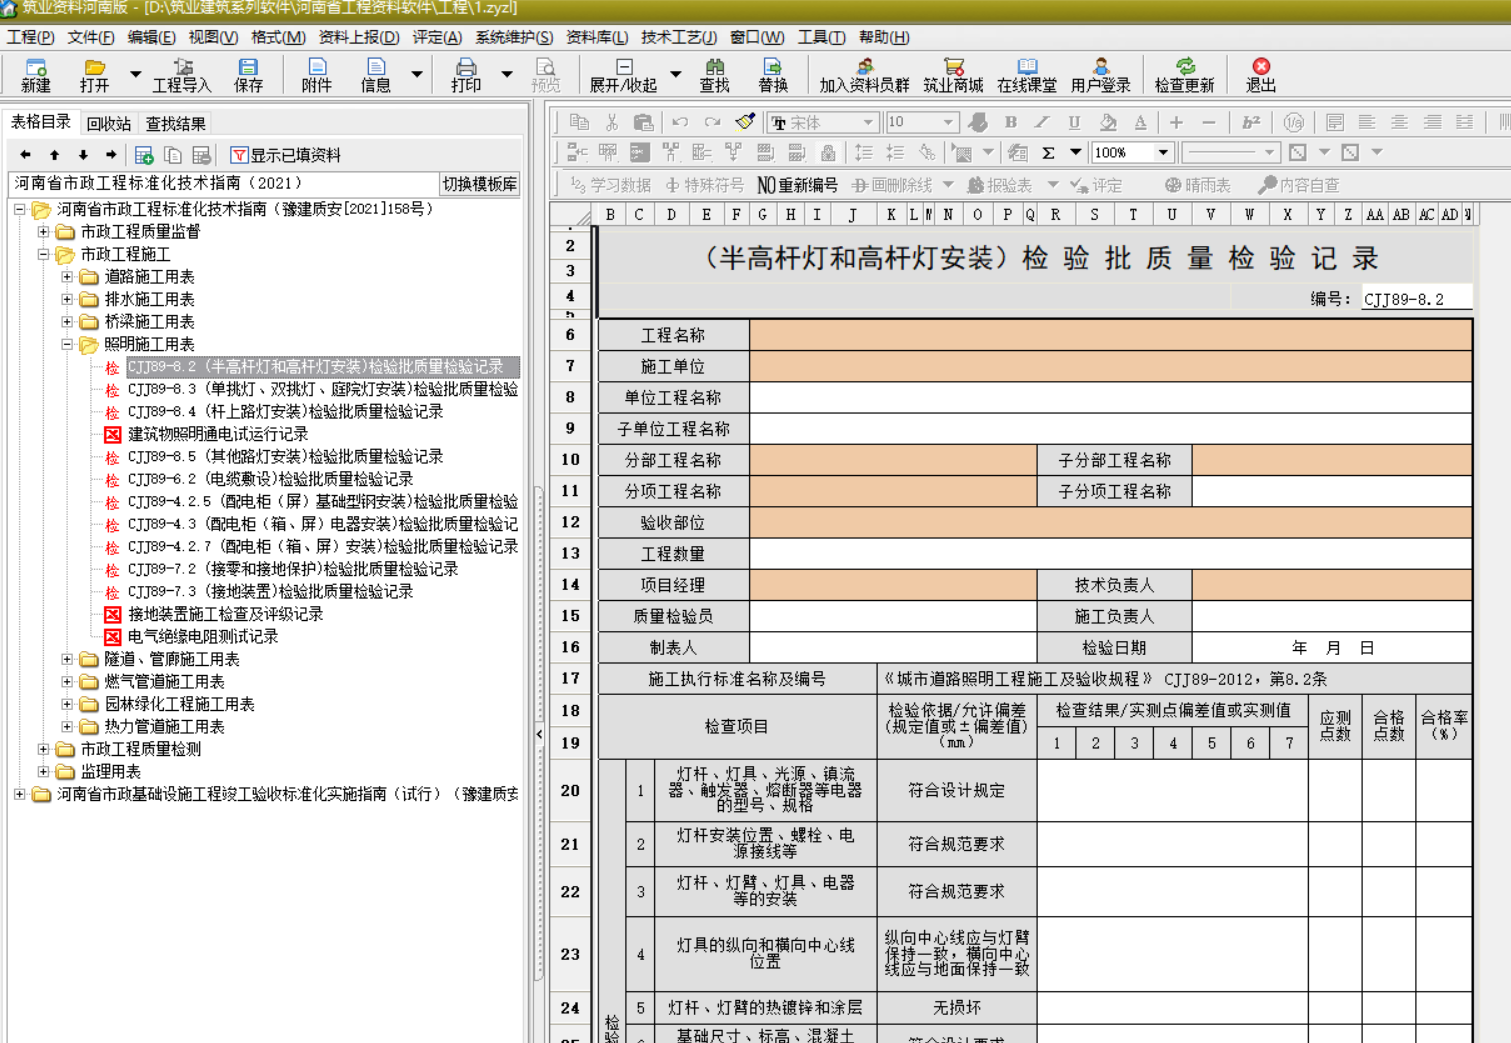Image resolution: width=1511 pixels, height=1043 pixels.
Task: Open 在线课堂 online class icon
Action: pos(1027,76)
